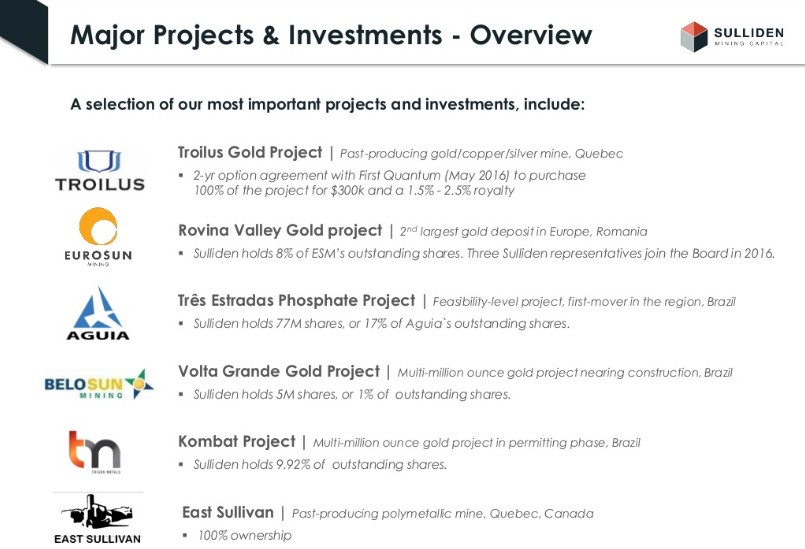Click the slide title 'Major Projects & Investments'

coord(330,35)
